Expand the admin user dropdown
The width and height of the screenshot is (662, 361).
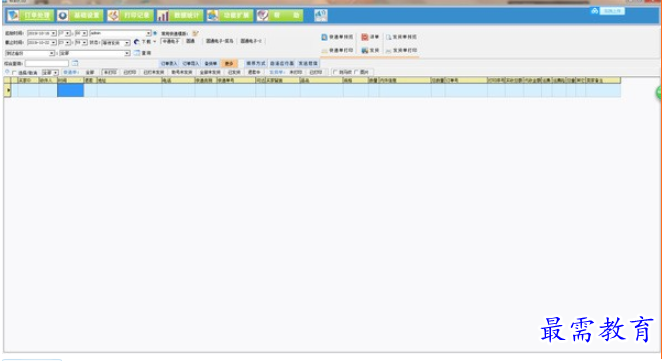pos(149,33)
